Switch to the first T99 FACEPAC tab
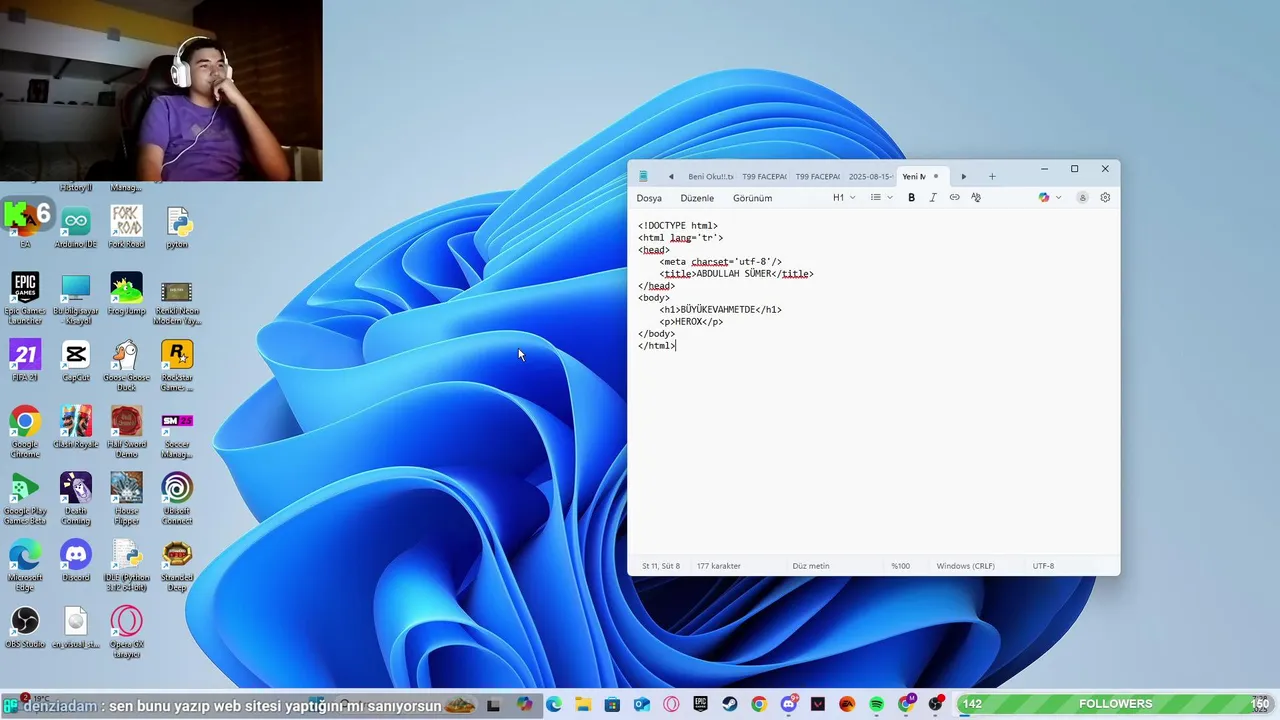The width and height of the screenshot is (1280, 720). coord(763,177)
